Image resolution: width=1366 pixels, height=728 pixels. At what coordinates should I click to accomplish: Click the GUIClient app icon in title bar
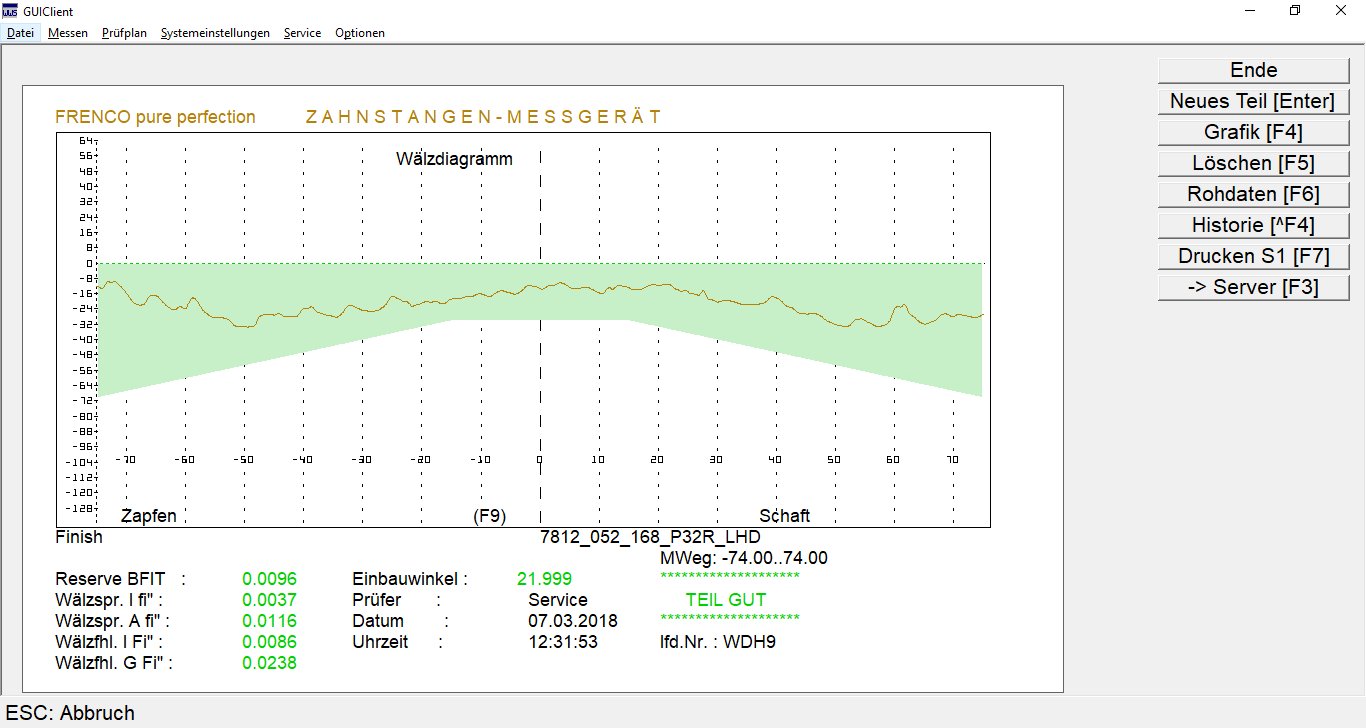click(x=10, y=11)
